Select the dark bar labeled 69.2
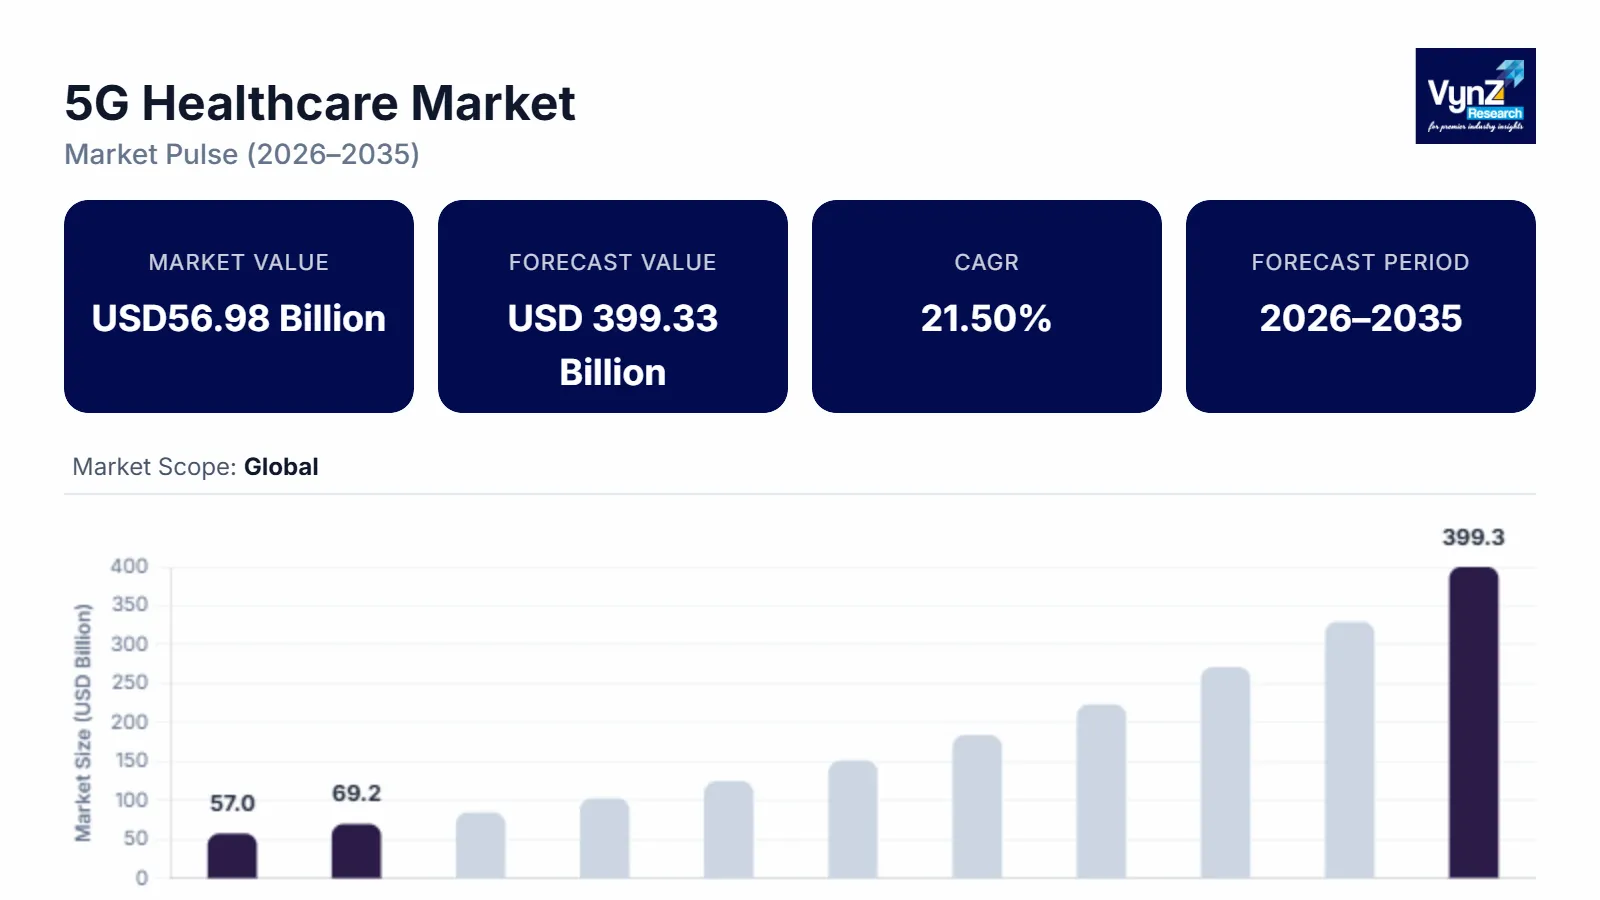This screenshot has width=1600, height=900. click(x=356, y=851)
